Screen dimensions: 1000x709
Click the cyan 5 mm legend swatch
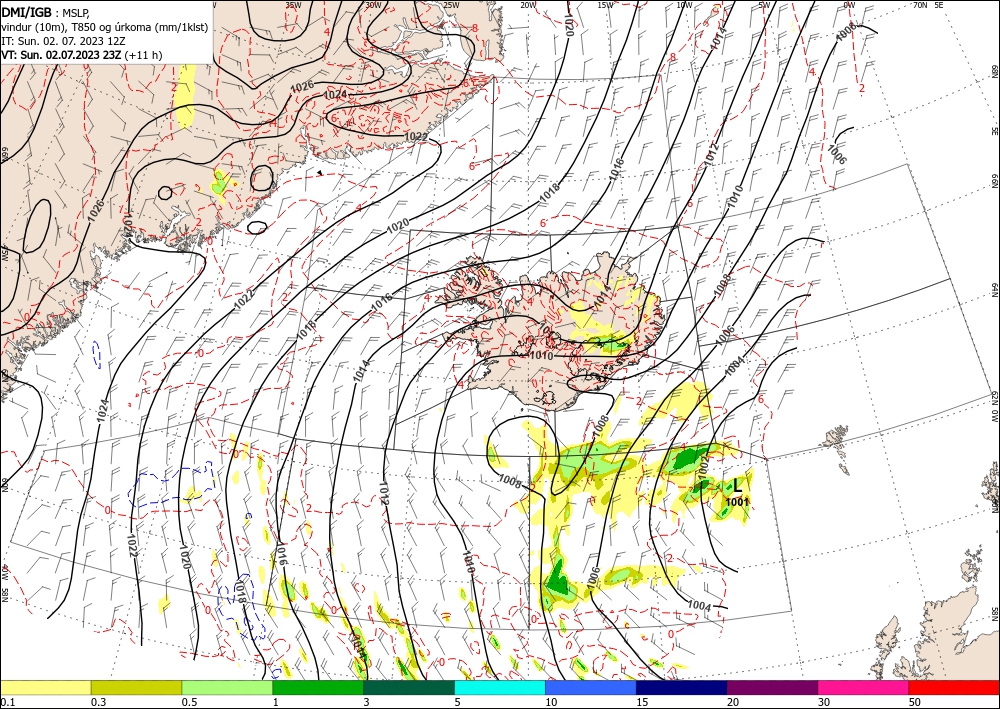(x=500, y=687)
